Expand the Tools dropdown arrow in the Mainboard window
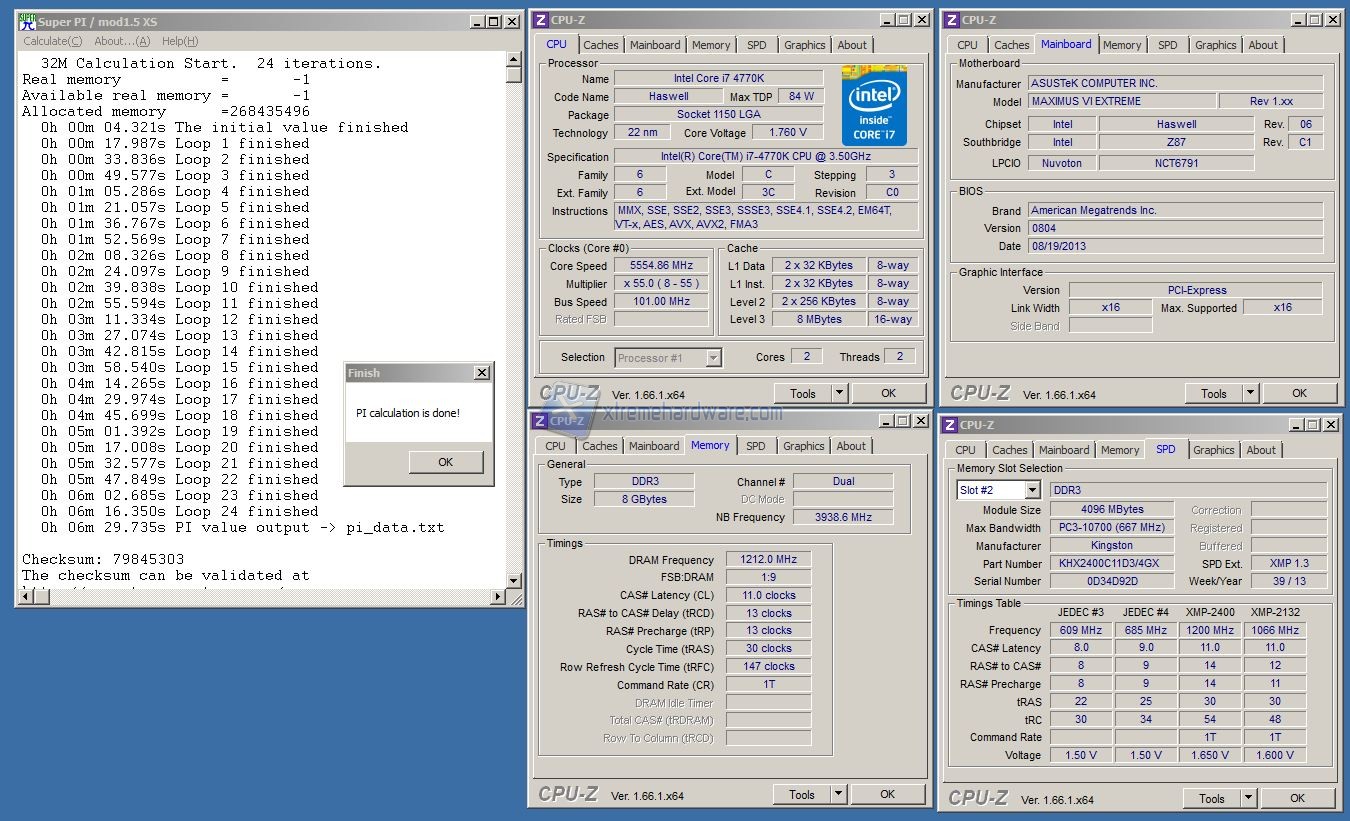 (x=1249, y=393)
